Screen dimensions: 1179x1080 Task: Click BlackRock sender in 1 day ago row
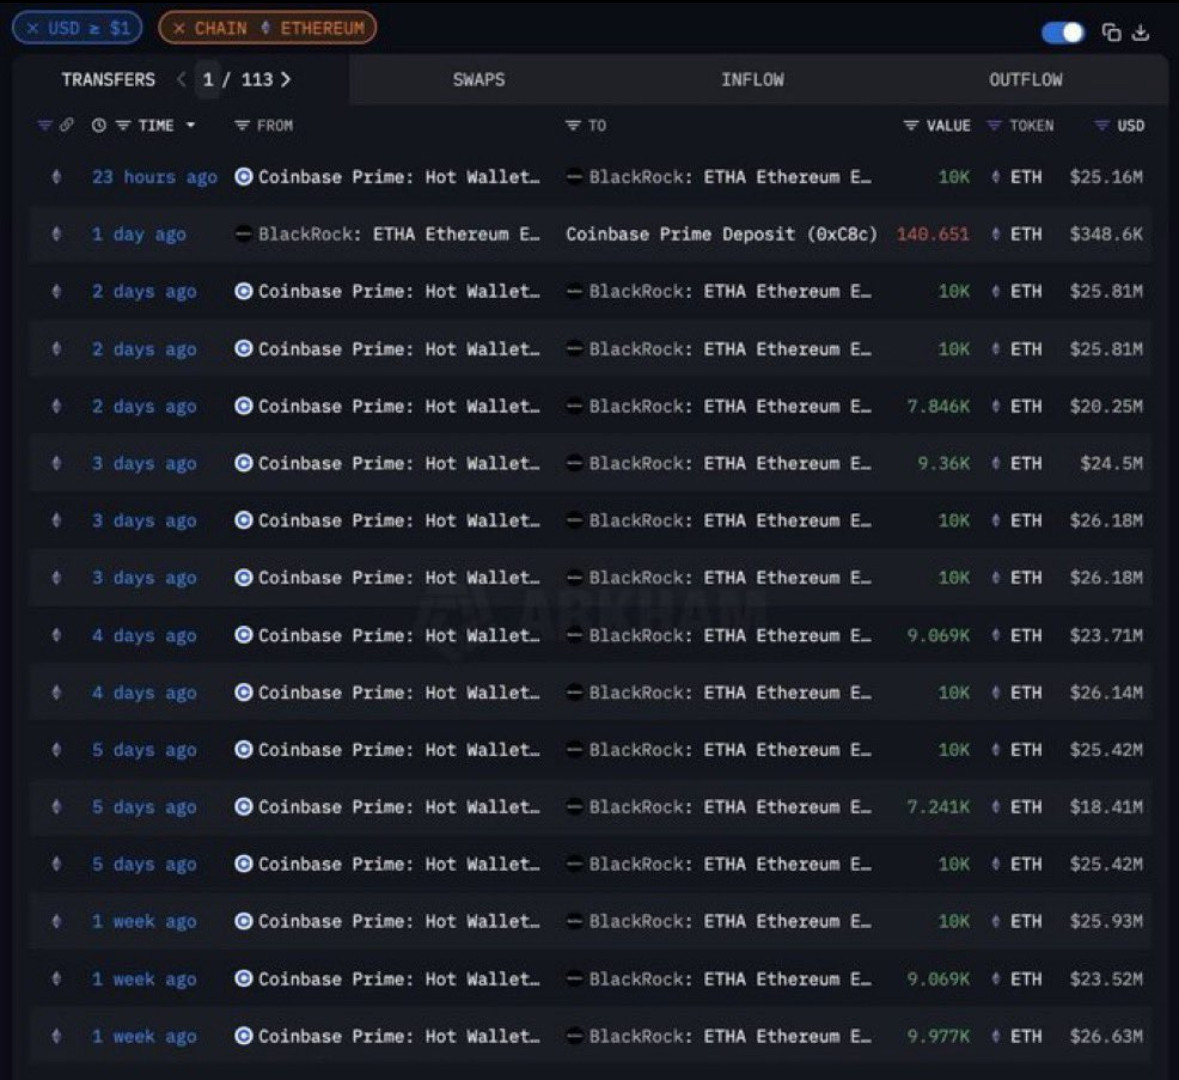[x=399, y=234]
